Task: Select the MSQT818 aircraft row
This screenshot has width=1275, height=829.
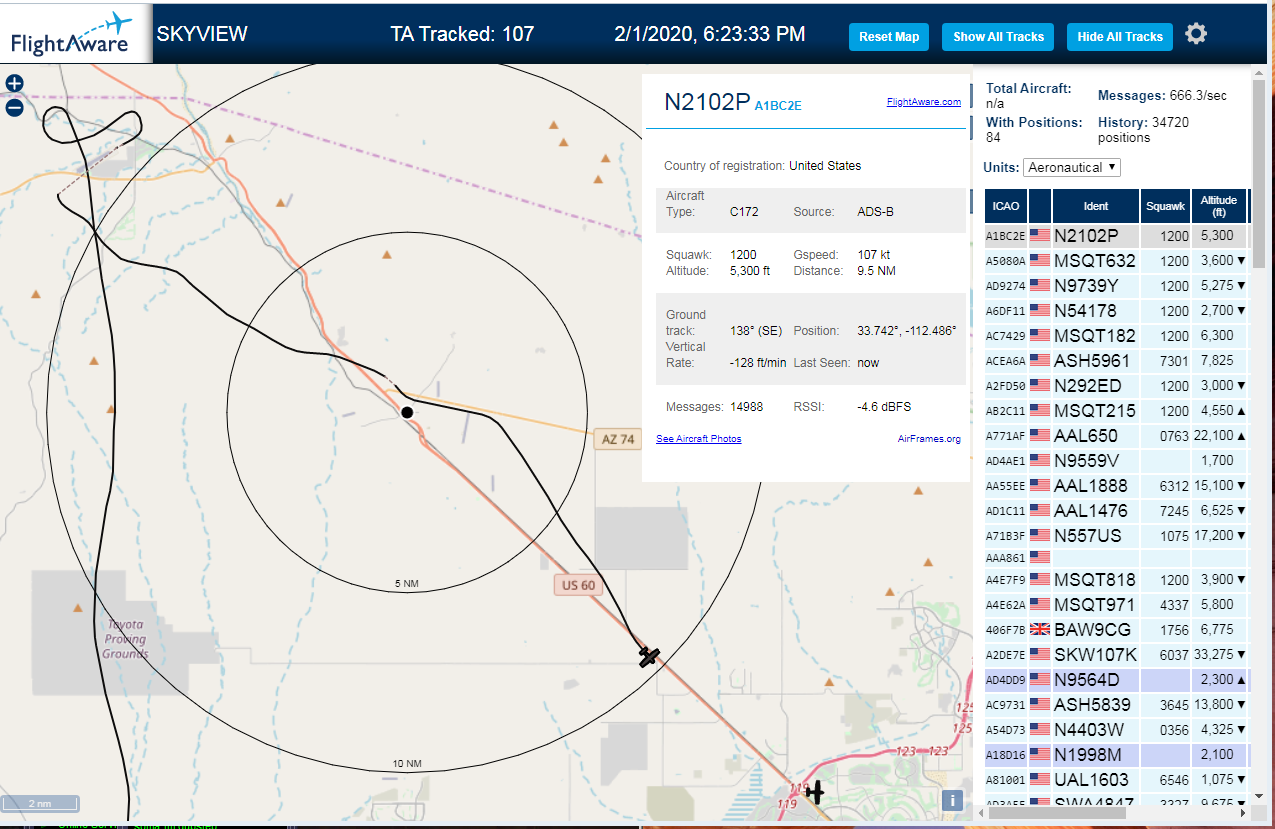Action: (1116, 580)
